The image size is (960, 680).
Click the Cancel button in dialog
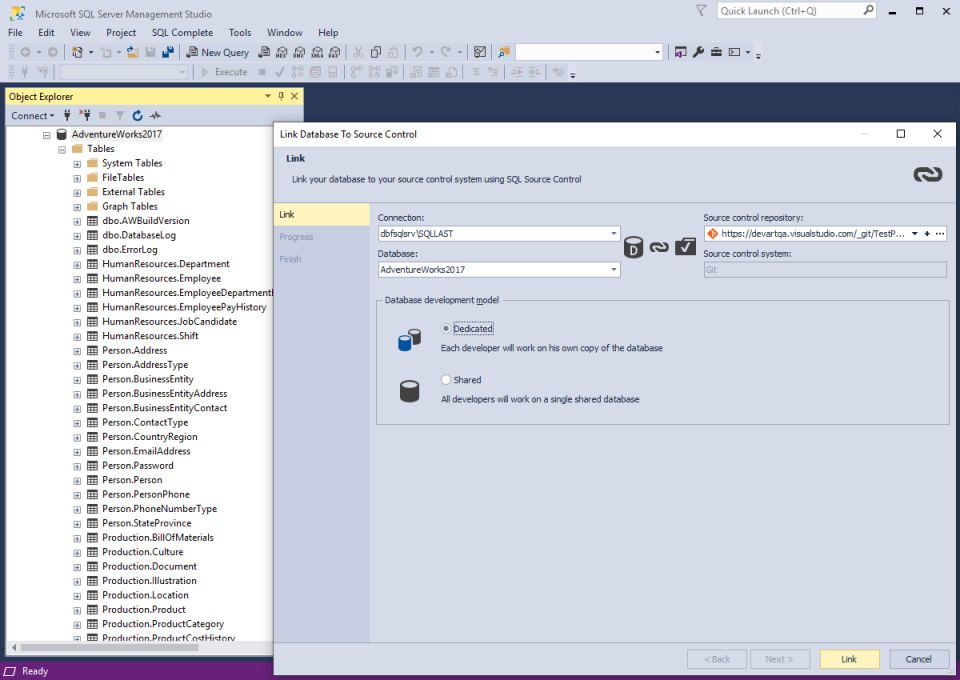(918, 659)
